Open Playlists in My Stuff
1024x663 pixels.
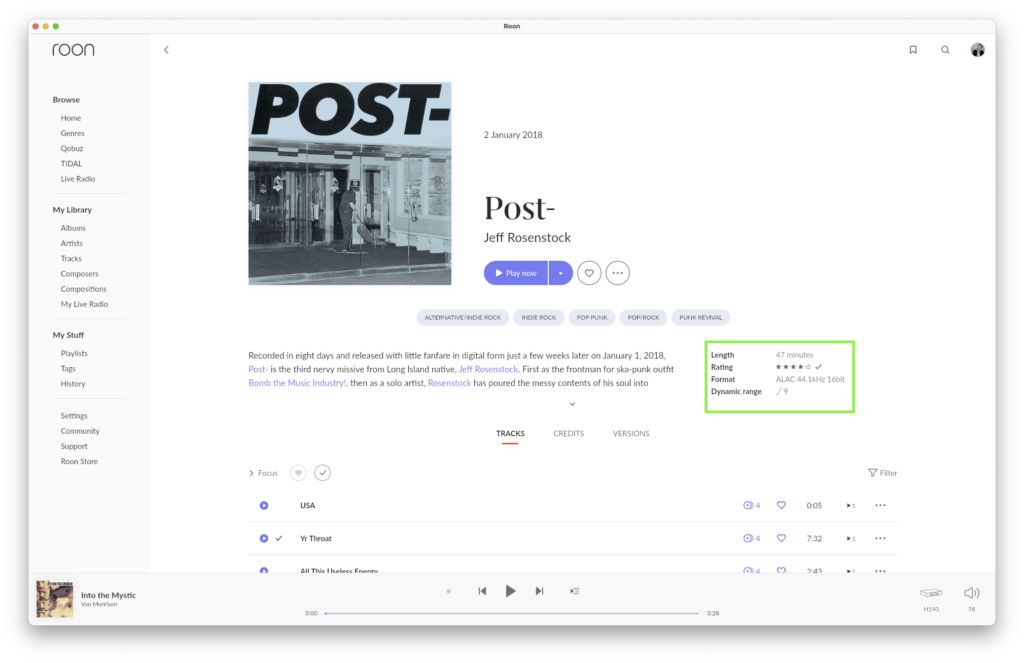click(x=74, y=353)
